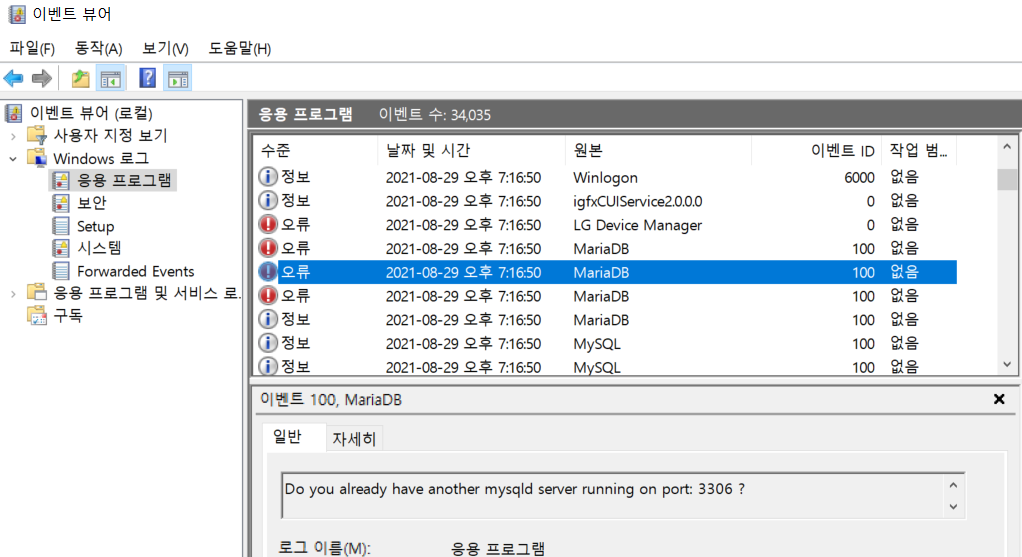Image resolution: width=1022 pixels, height=557 pixels.
Task: Select the Setup tree item label
Action: tap(95, 226)
